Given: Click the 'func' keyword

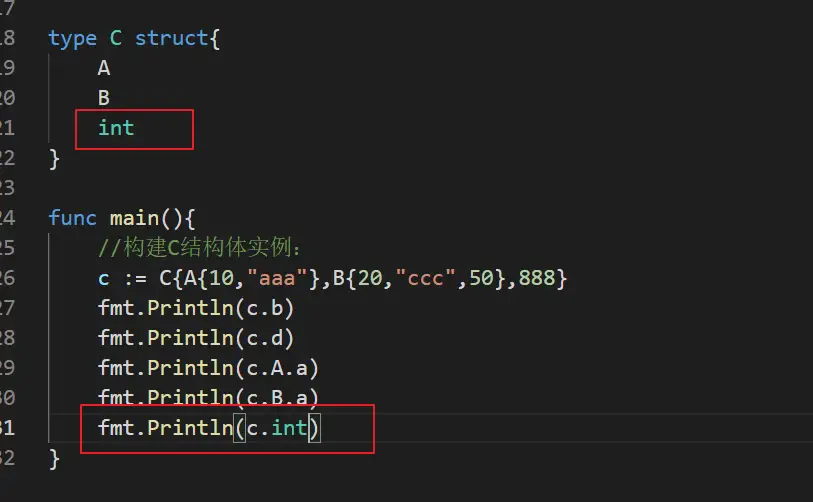Looking at the screenshot, I should [x=72, y=218].
